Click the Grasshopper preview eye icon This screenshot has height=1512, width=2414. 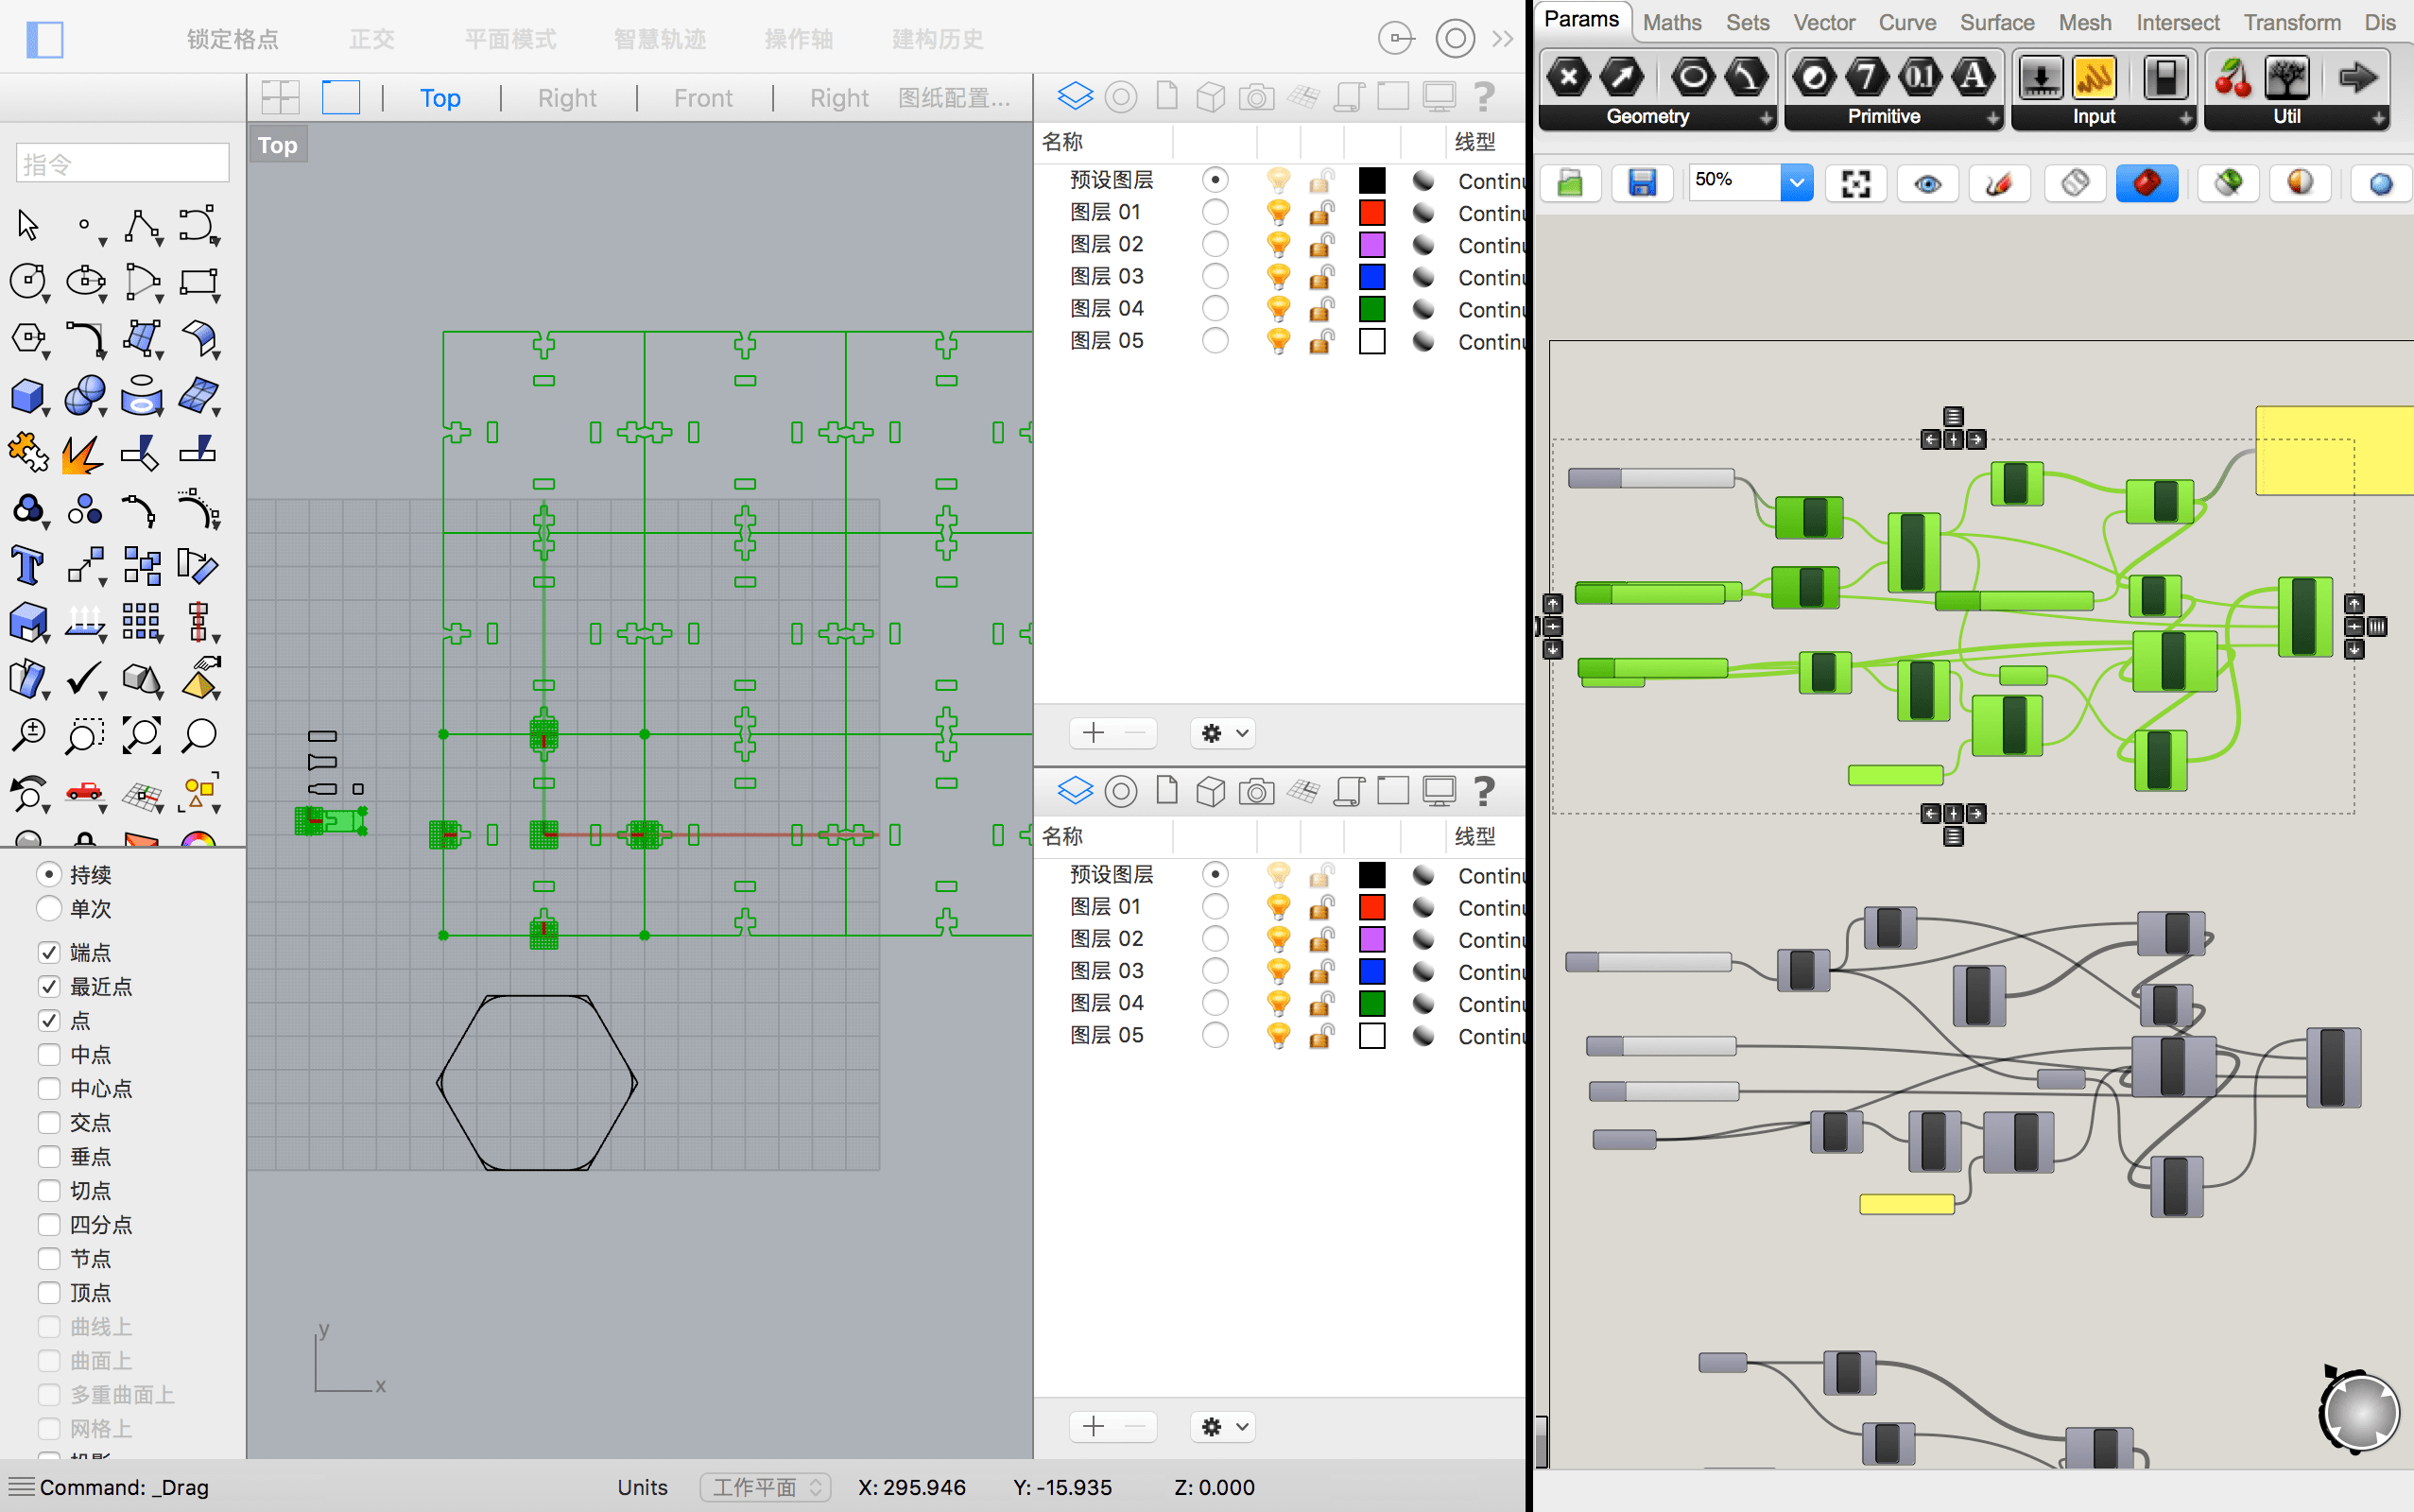tap(1927, 183)
